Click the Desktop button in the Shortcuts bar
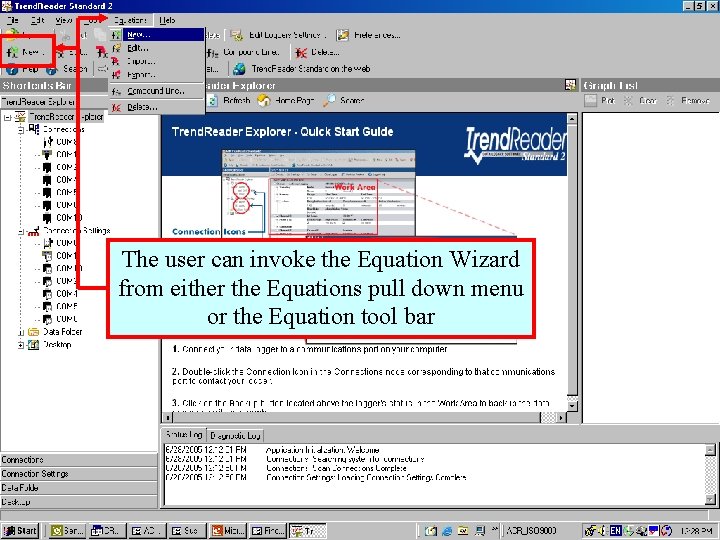 tap(79, 502)
